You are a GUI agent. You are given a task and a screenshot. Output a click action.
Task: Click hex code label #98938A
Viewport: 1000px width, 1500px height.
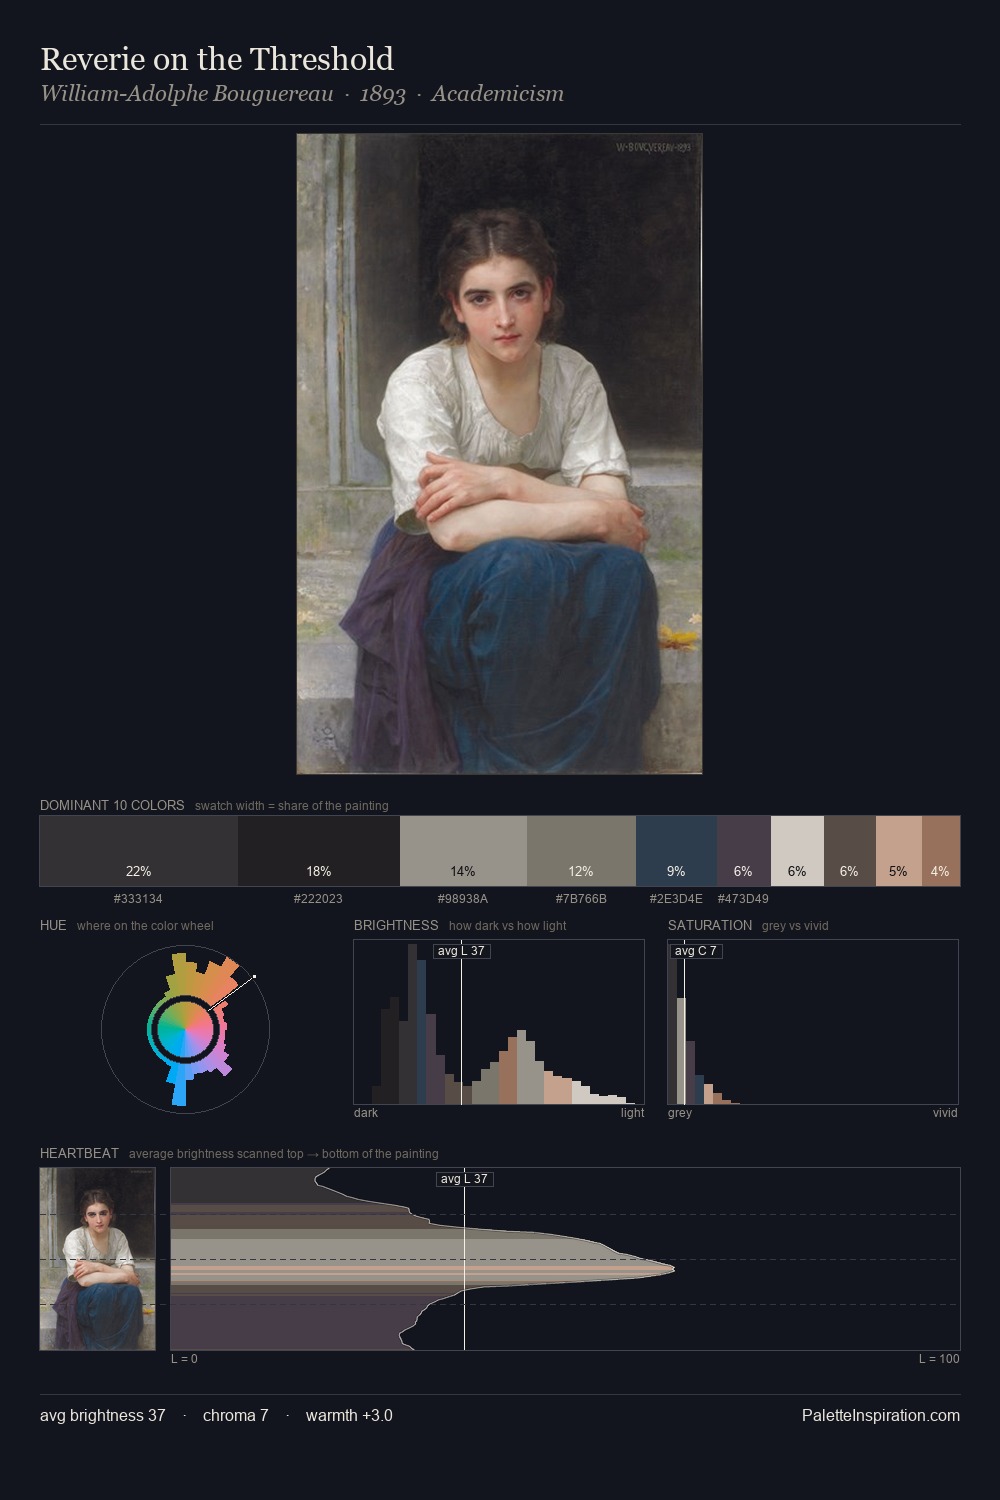pos(463,899)
